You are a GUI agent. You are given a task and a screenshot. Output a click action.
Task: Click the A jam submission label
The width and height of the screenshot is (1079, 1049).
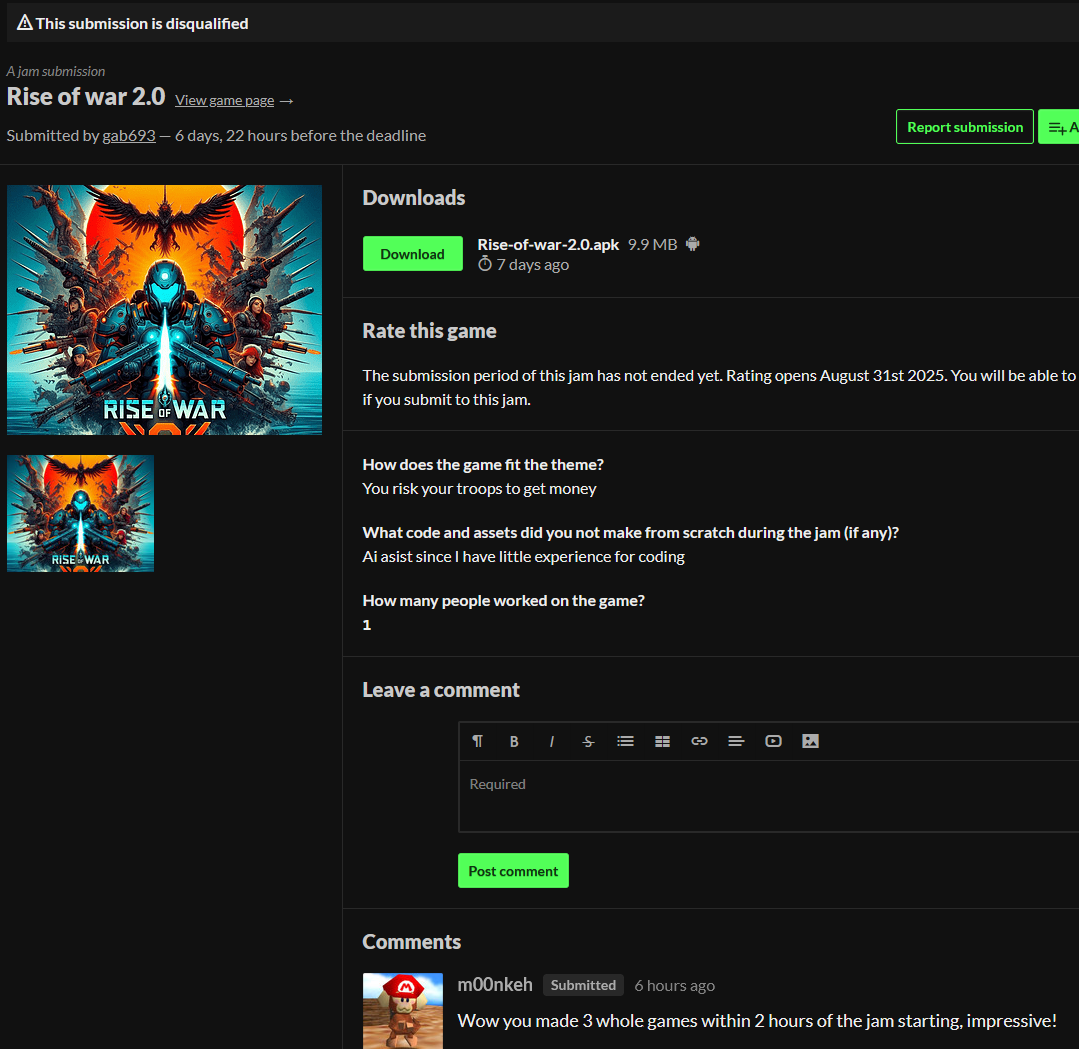56,72
